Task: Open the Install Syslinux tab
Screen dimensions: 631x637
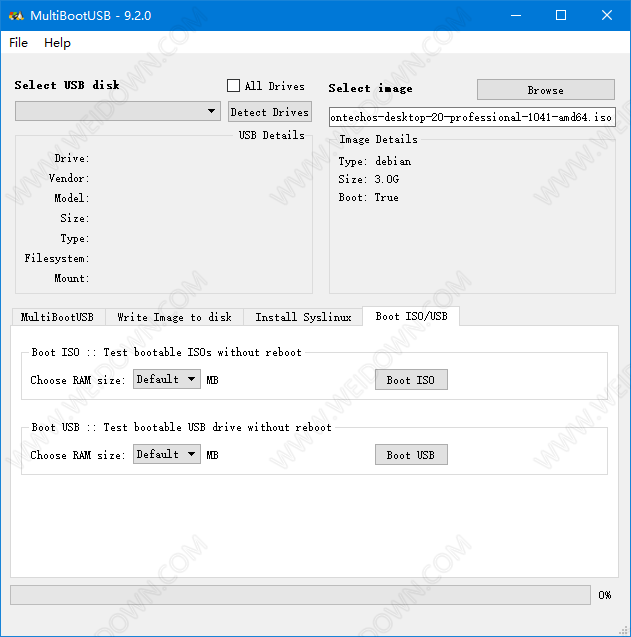Action: point(303,317)
